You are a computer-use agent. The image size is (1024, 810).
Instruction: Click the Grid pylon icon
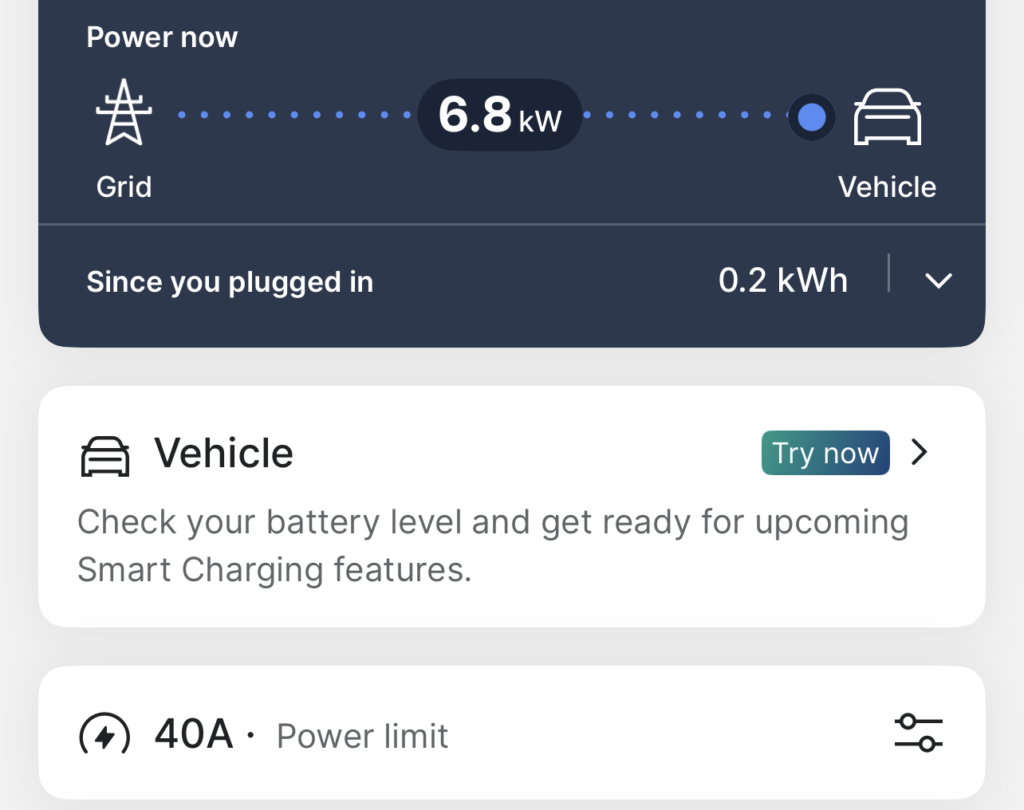tap(123, 112)
